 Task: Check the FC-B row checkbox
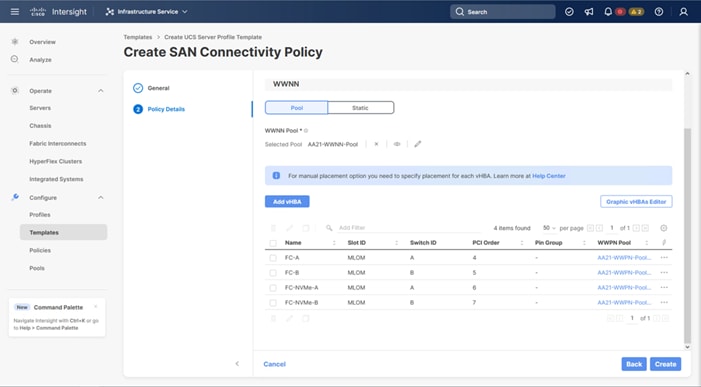pos(273,273)
